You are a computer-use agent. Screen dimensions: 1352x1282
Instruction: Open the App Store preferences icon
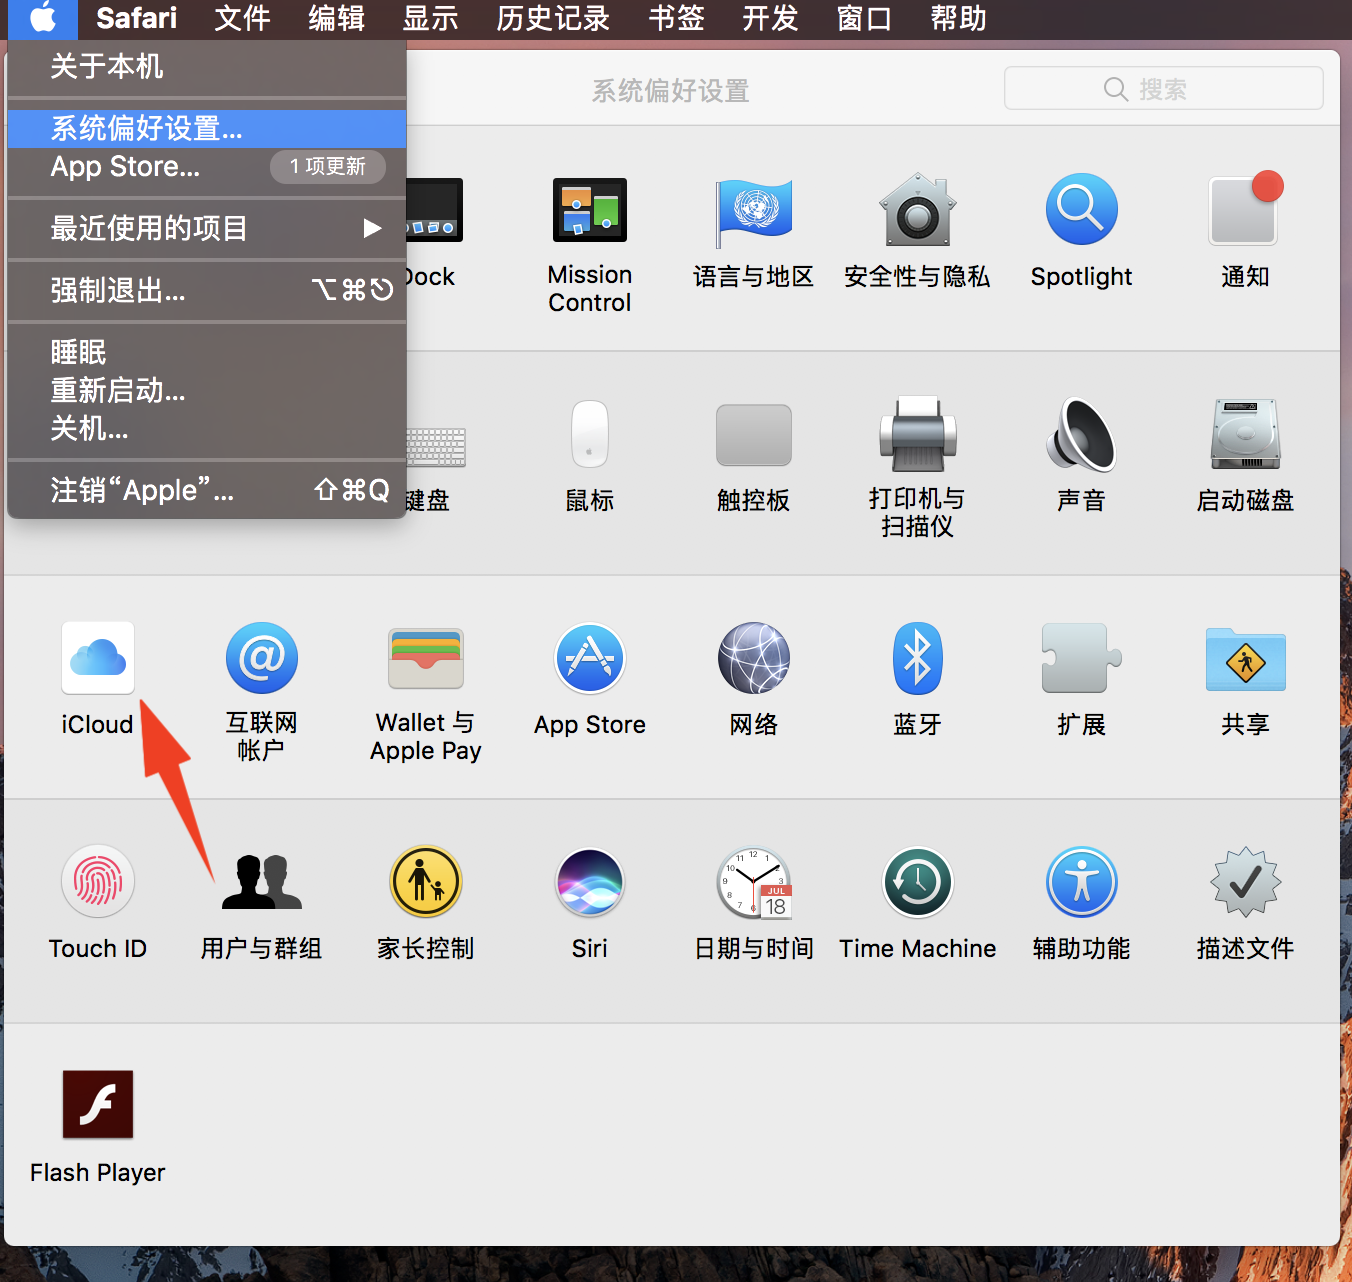[590, 658]
